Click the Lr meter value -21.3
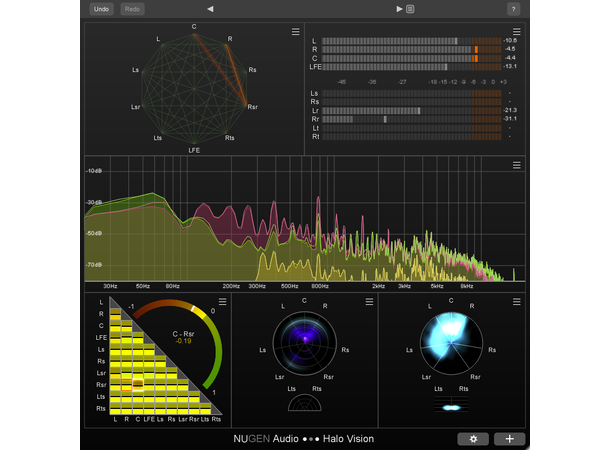610x450 pixels. click(510, 110)
